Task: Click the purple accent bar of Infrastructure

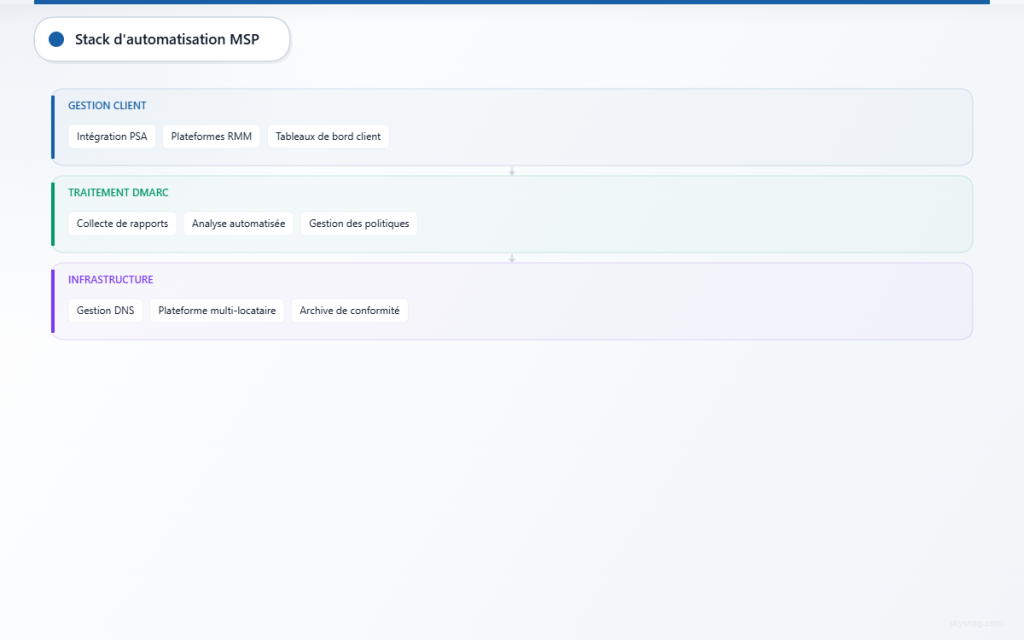Action: click(53, 301)
